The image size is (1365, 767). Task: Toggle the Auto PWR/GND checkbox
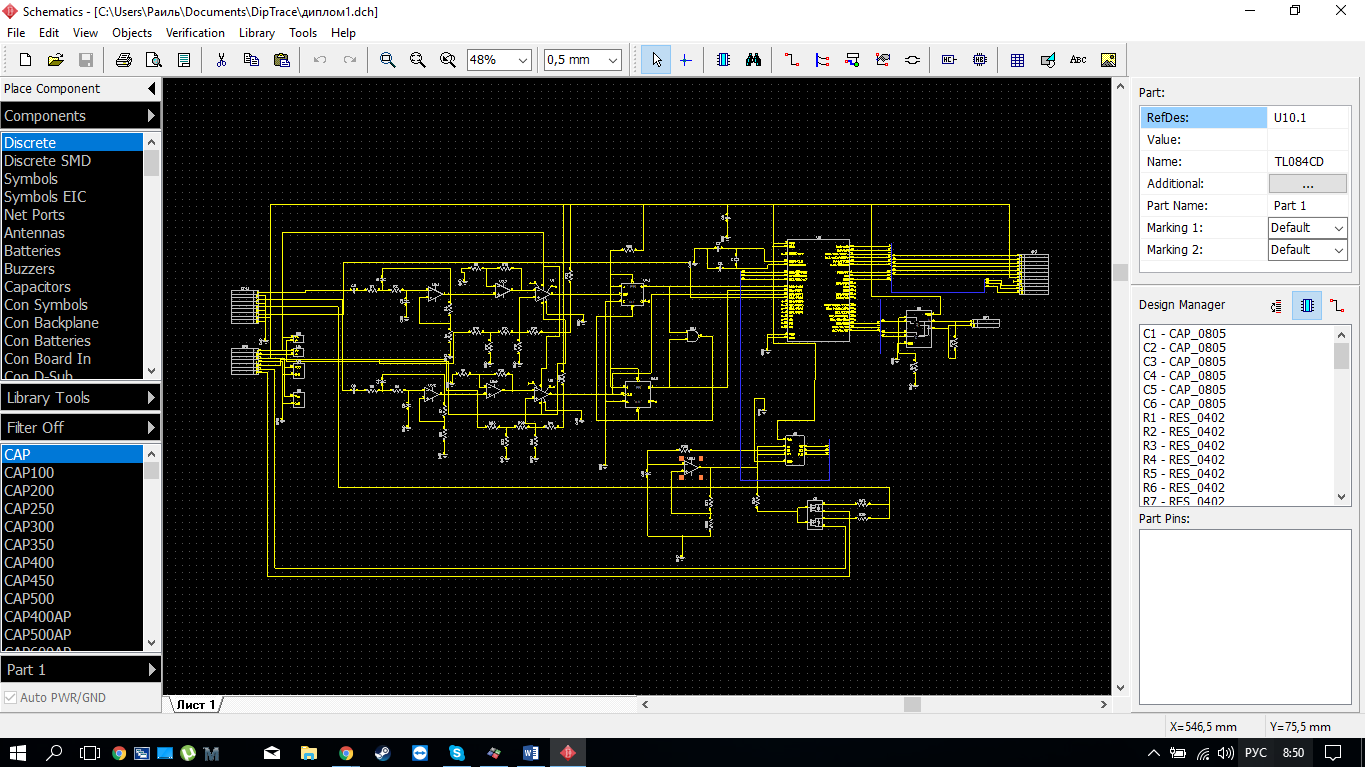point(11,697)
